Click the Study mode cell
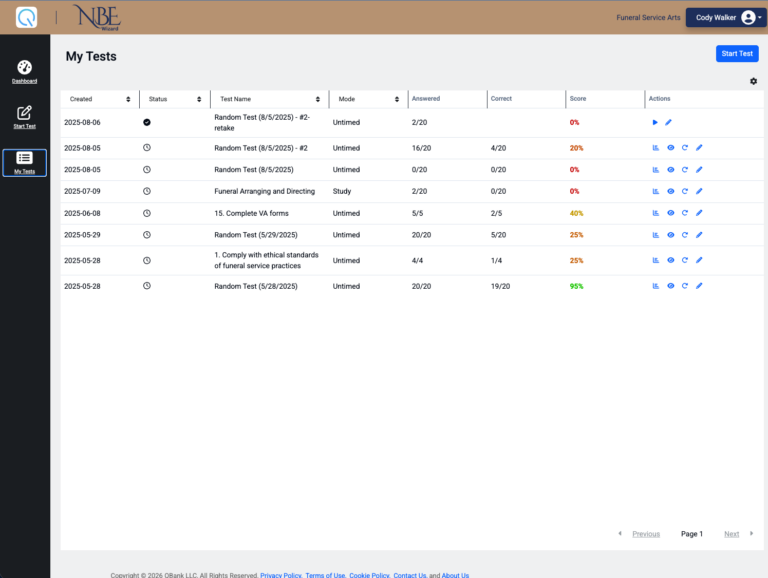Screen dimensions: 768x578 (x=342, y=191)
